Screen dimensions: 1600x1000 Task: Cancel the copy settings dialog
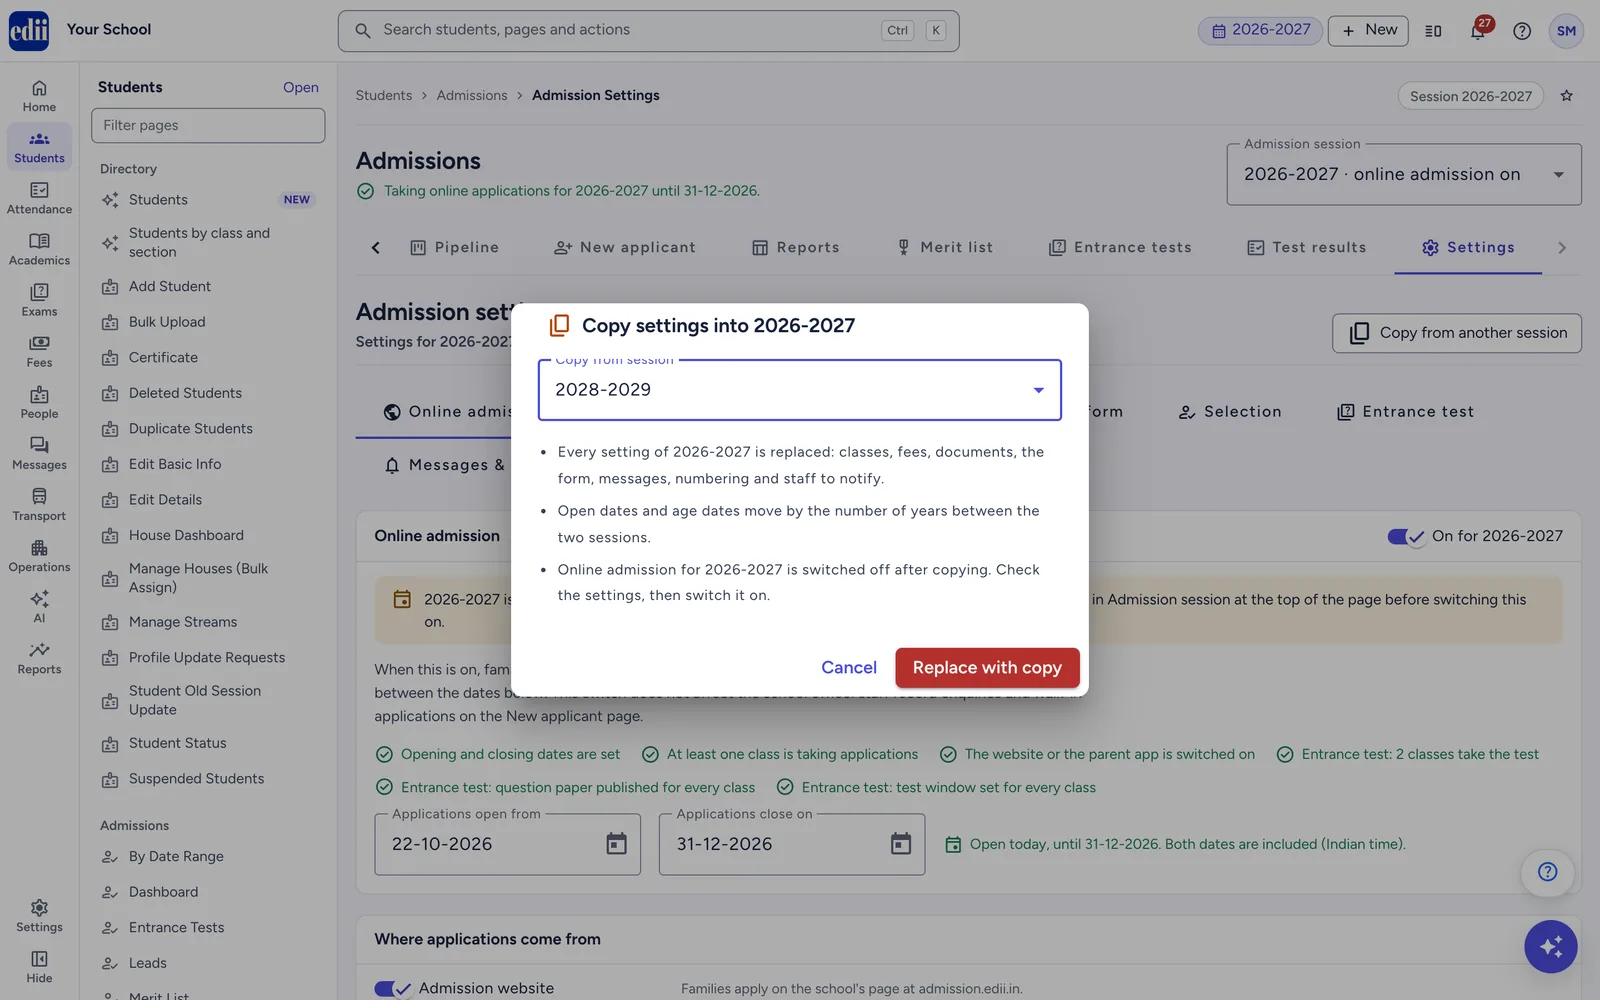point(849,668)
